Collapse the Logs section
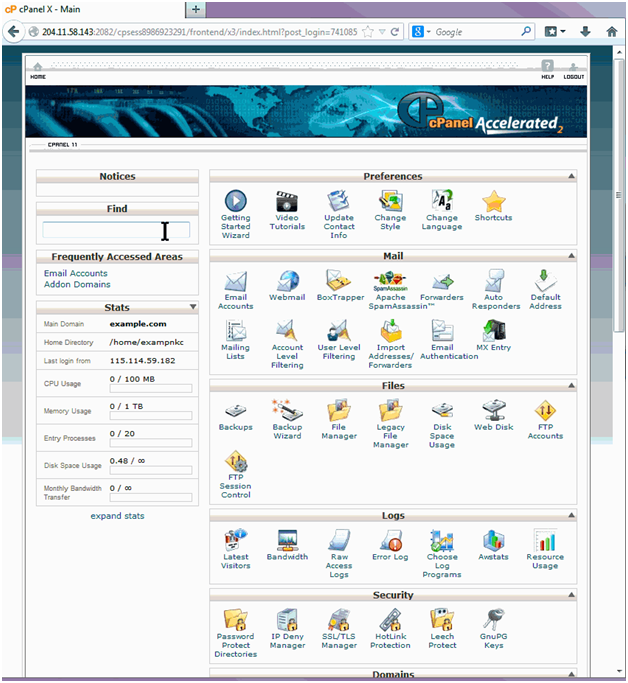This screenshot has height=683, width=628. tap(571, 515)
